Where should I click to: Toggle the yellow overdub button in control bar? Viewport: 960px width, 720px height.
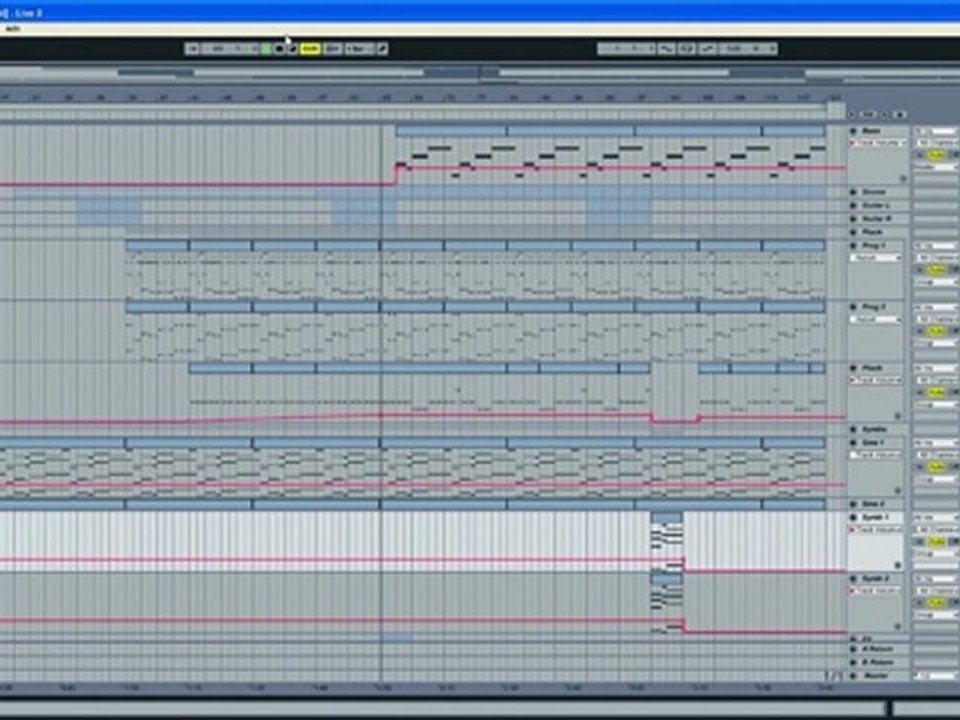[310, 49]
